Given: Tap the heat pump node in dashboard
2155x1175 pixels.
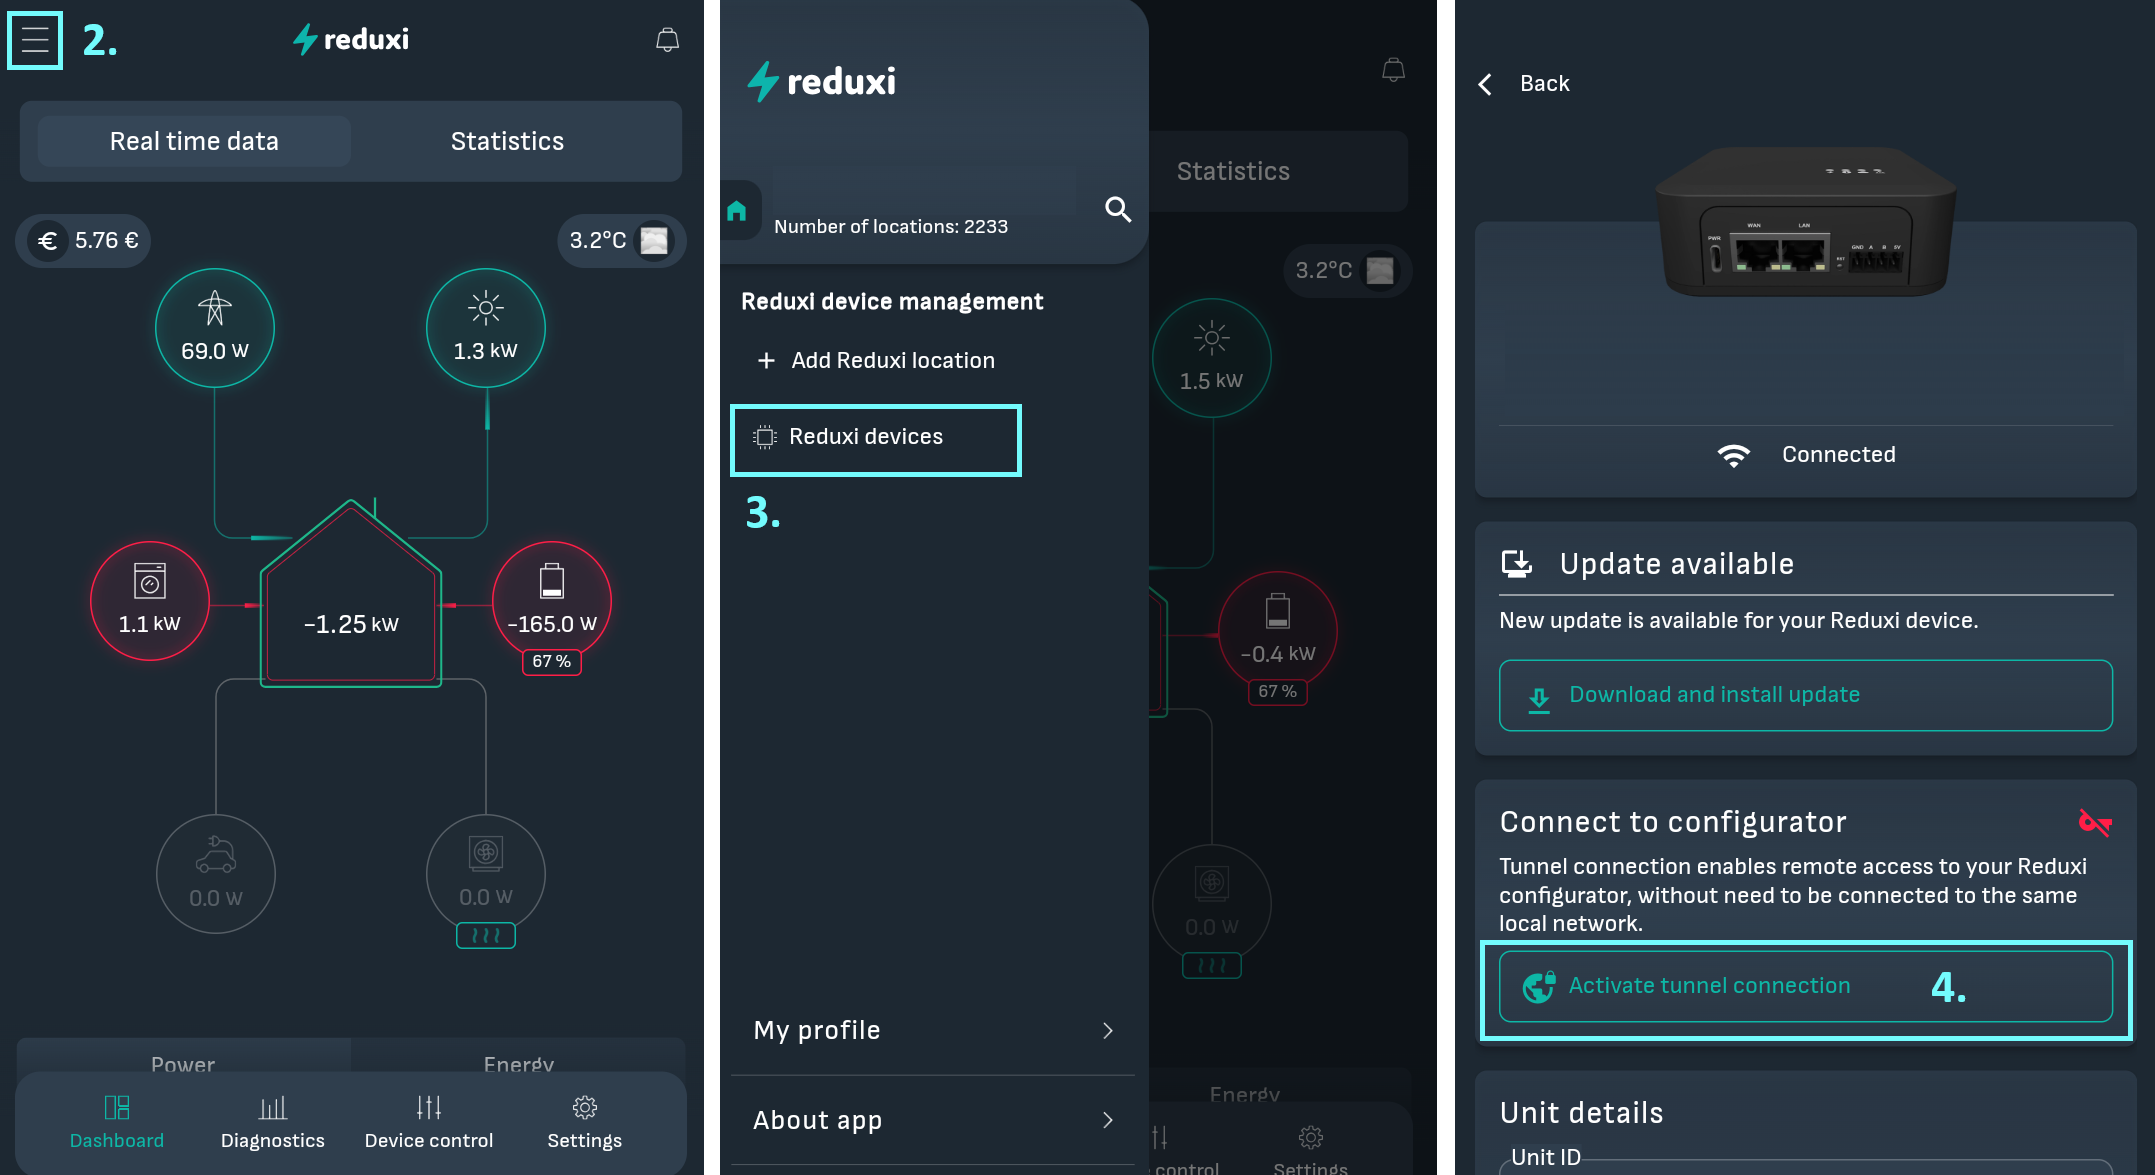Looking at the screenshot, I should point(486,874).
